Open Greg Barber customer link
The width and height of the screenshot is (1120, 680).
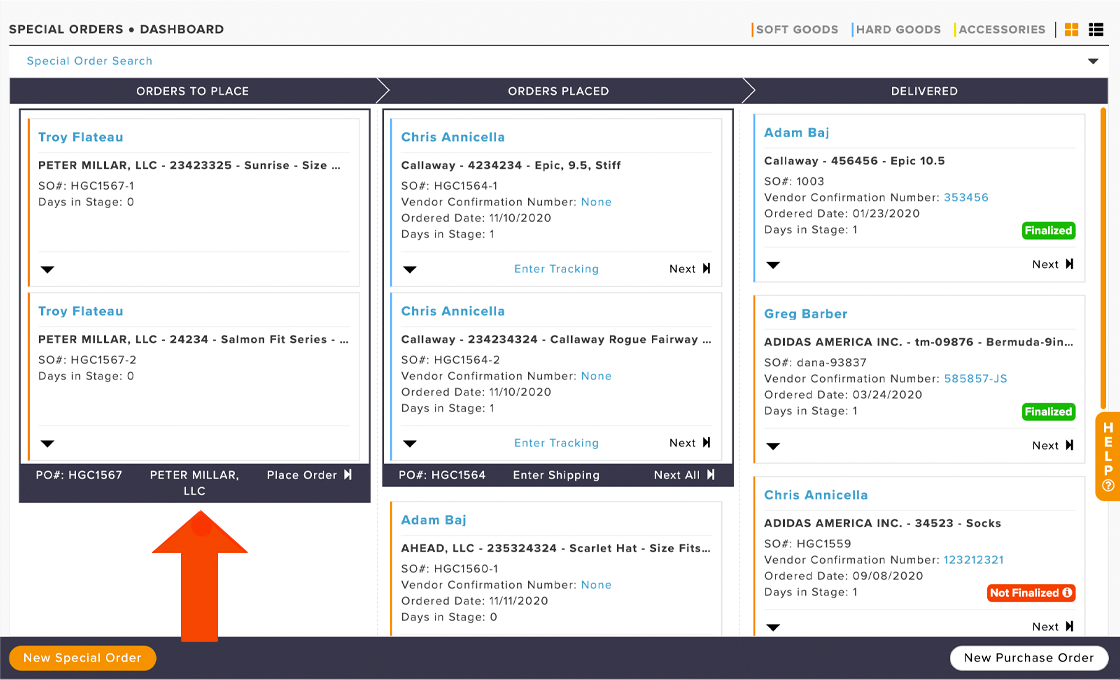806,314
